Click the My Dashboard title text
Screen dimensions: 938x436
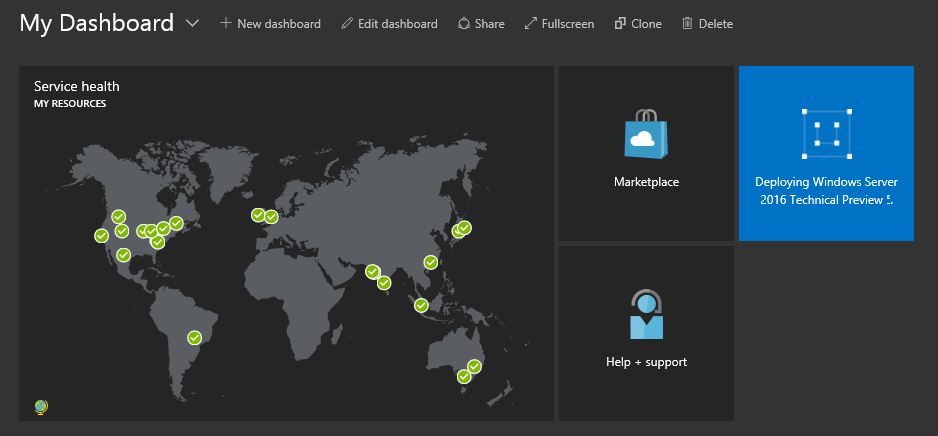[96, 24]
